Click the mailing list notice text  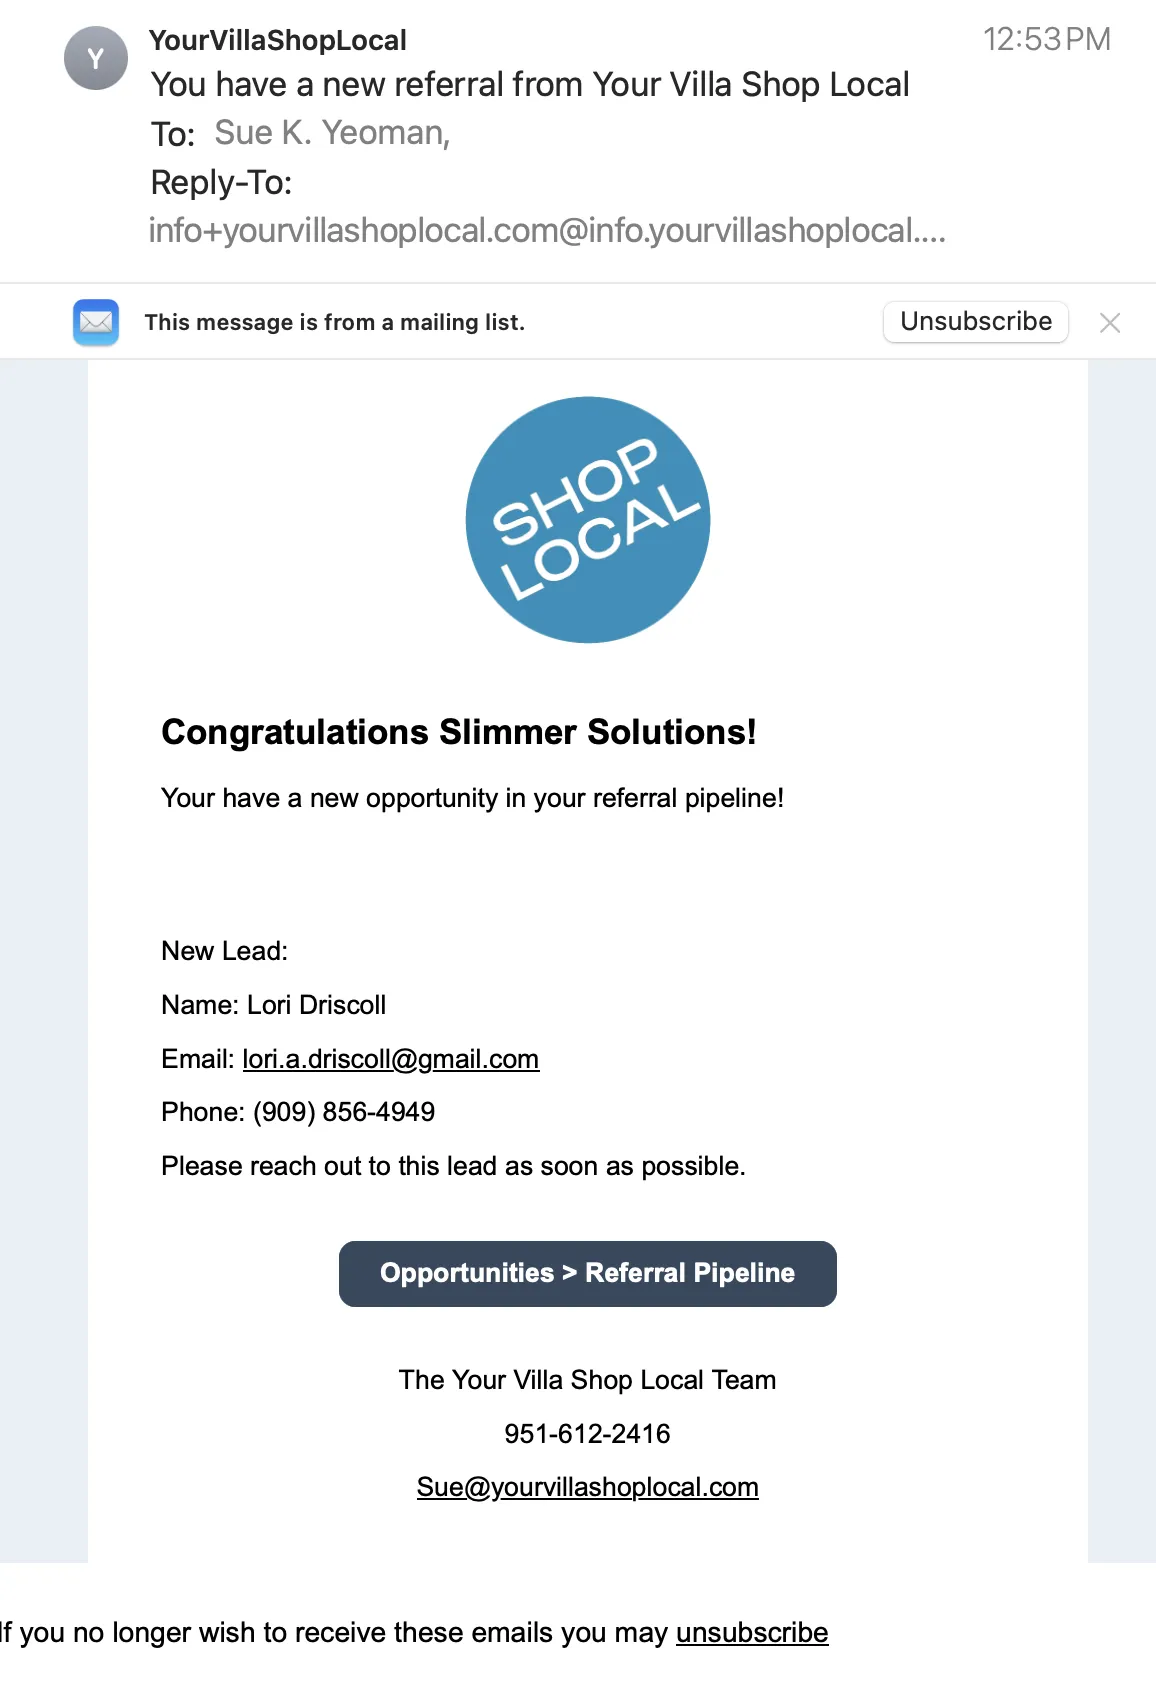coord(334,322)
